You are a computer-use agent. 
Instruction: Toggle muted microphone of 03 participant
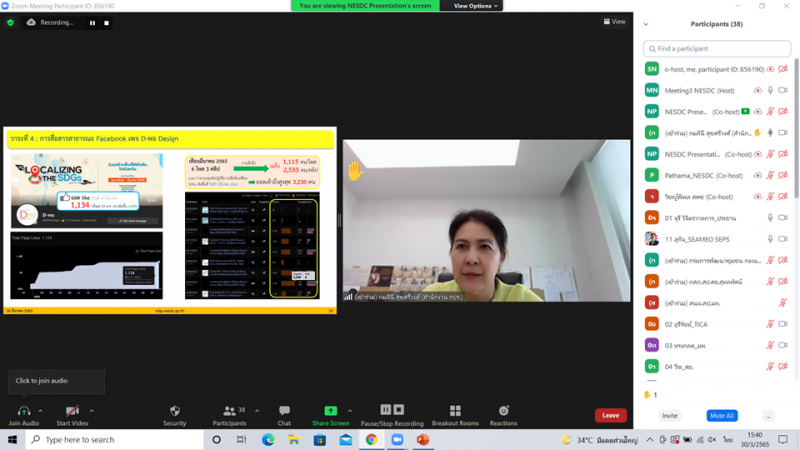click(770, 345)
